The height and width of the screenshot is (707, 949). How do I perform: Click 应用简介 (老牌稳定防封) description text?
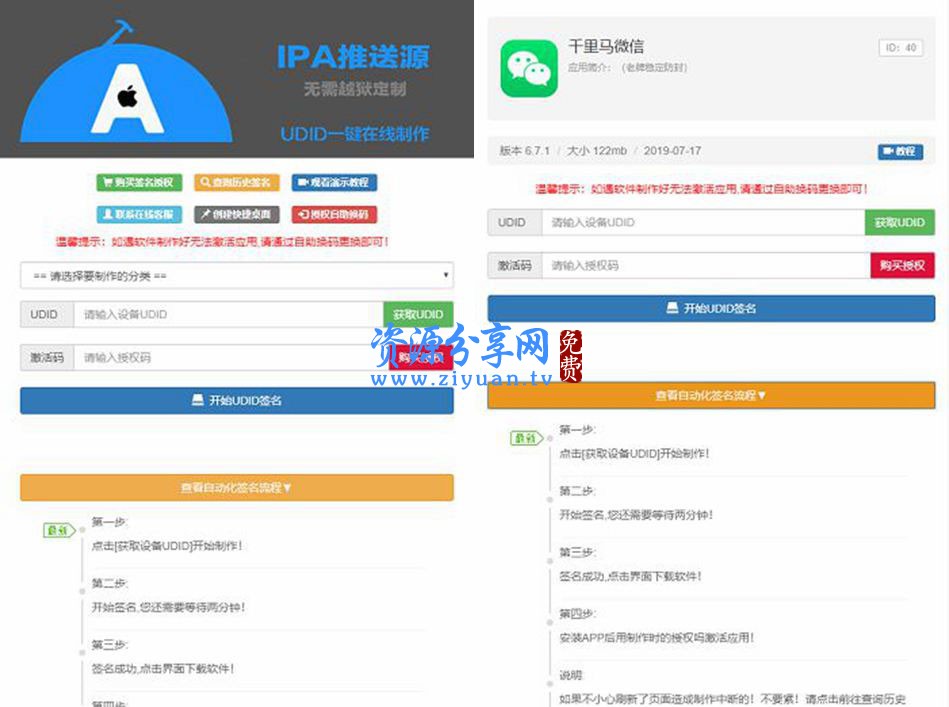tap(627, 67)
